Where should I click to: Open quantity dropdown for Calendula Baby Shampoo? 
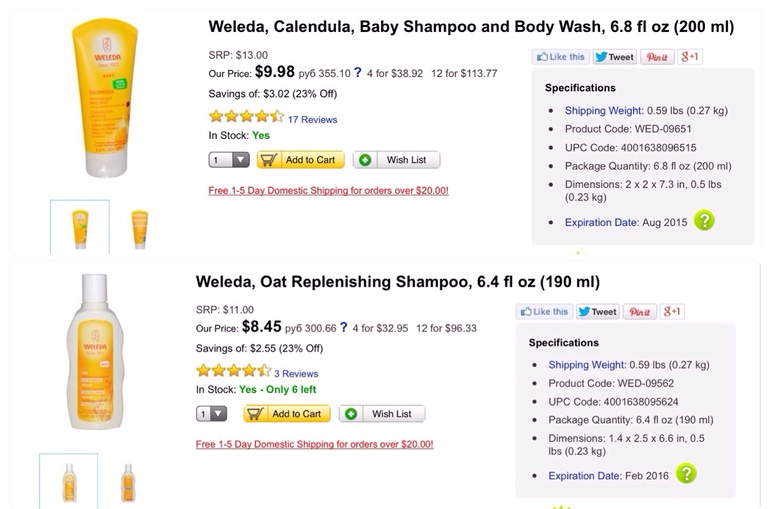[229, 160]
